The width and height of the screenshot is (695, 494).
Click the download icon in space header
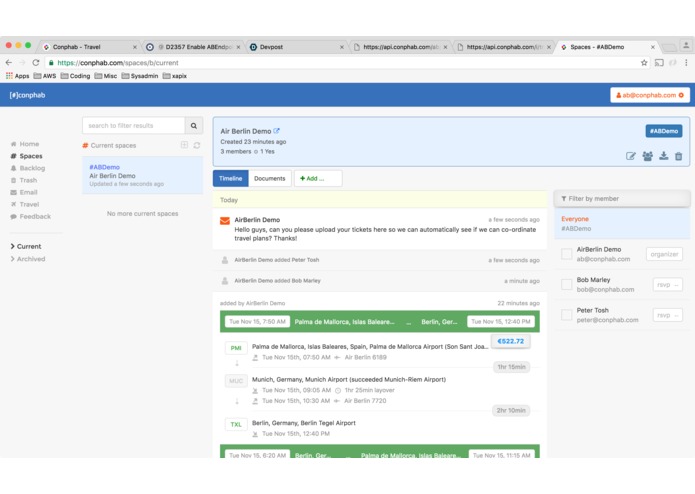coord(663,156)
